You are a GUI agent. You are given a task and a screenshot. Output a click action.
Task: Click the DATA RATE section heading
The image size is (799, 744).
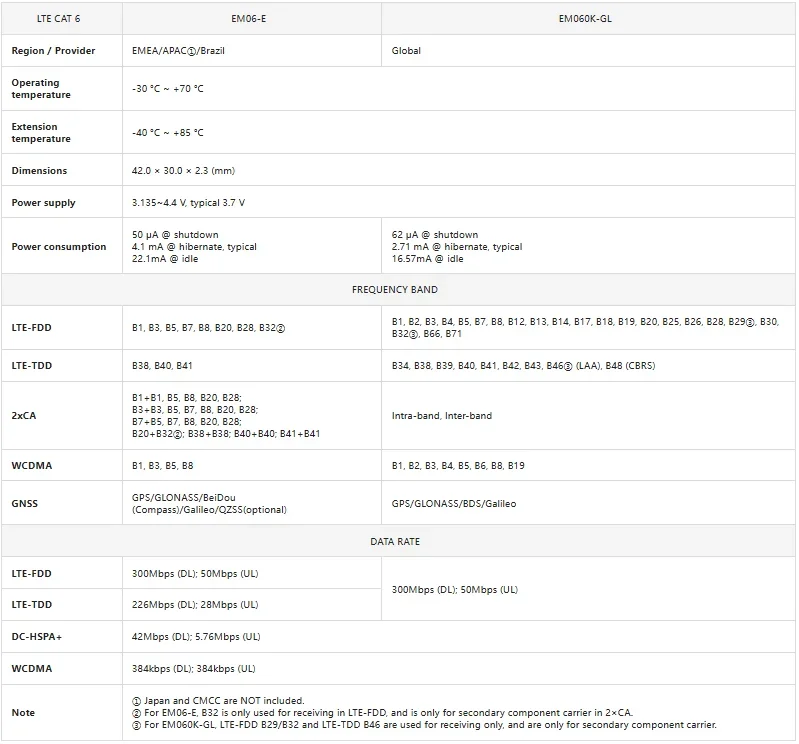(x=395, y=542)
